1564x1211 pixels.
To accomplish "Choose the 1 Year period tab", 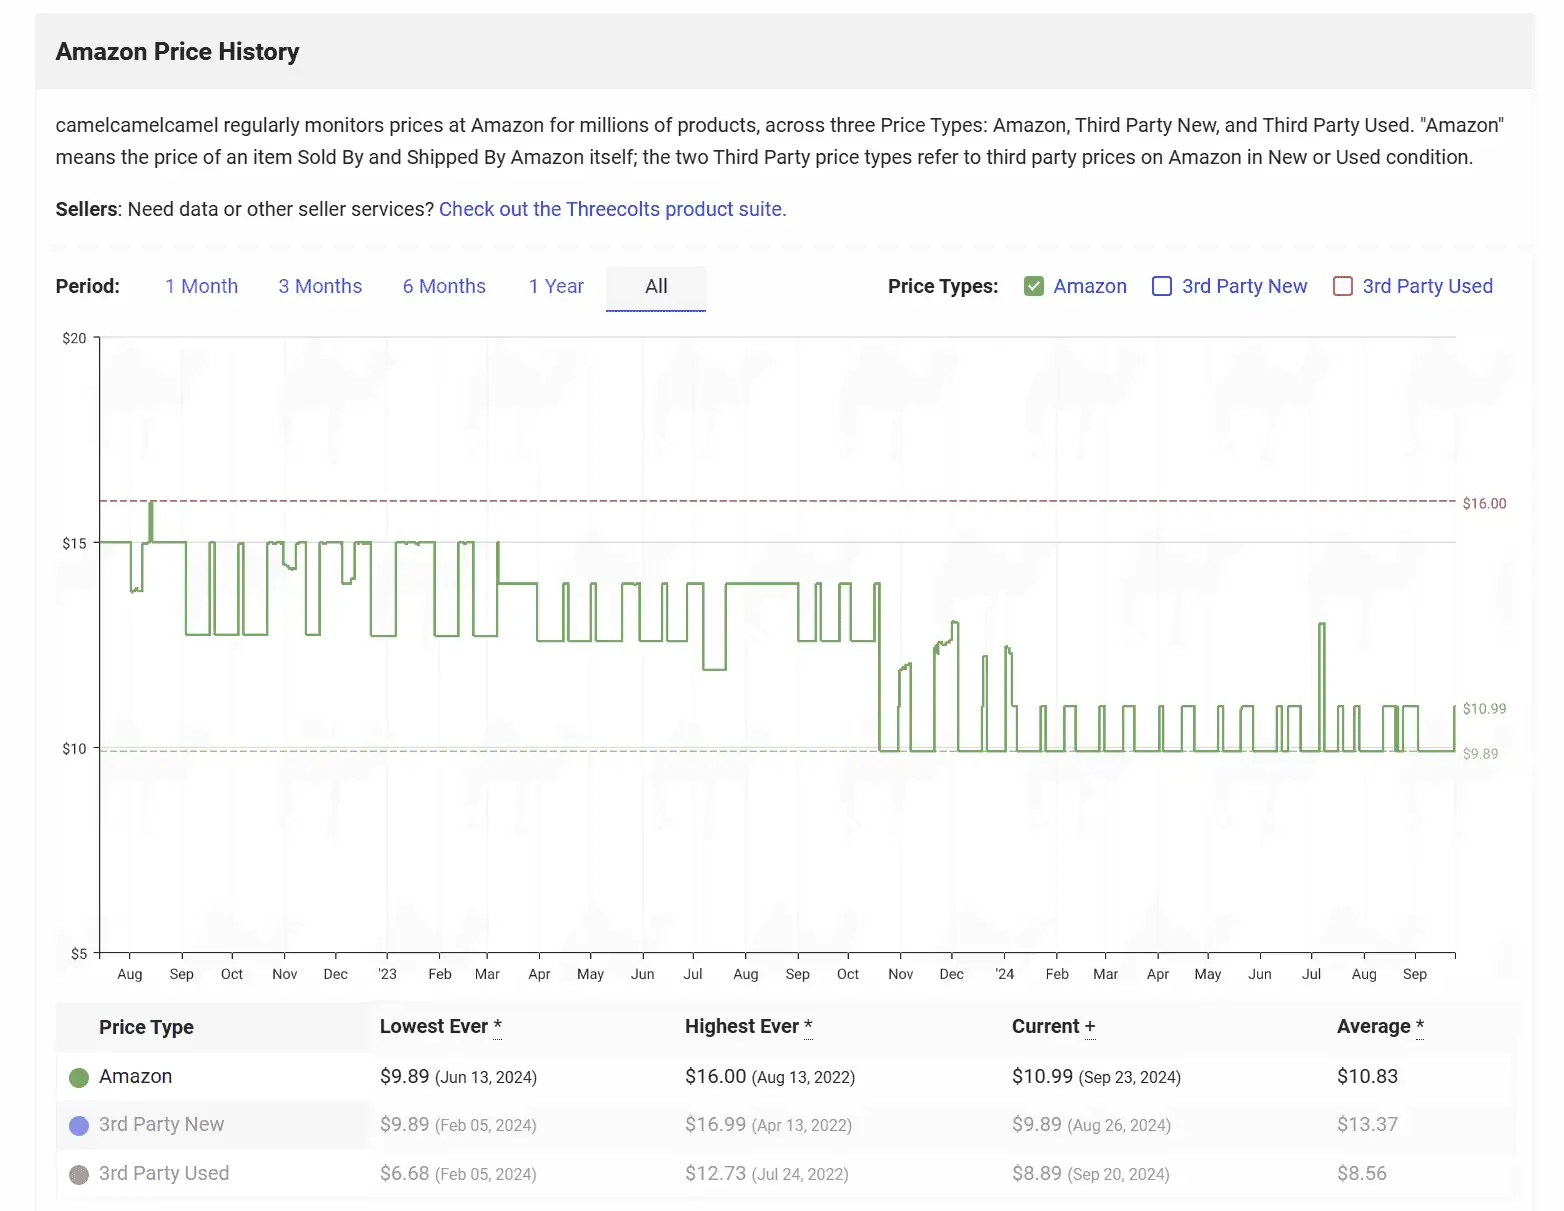I will coord(556,286).
